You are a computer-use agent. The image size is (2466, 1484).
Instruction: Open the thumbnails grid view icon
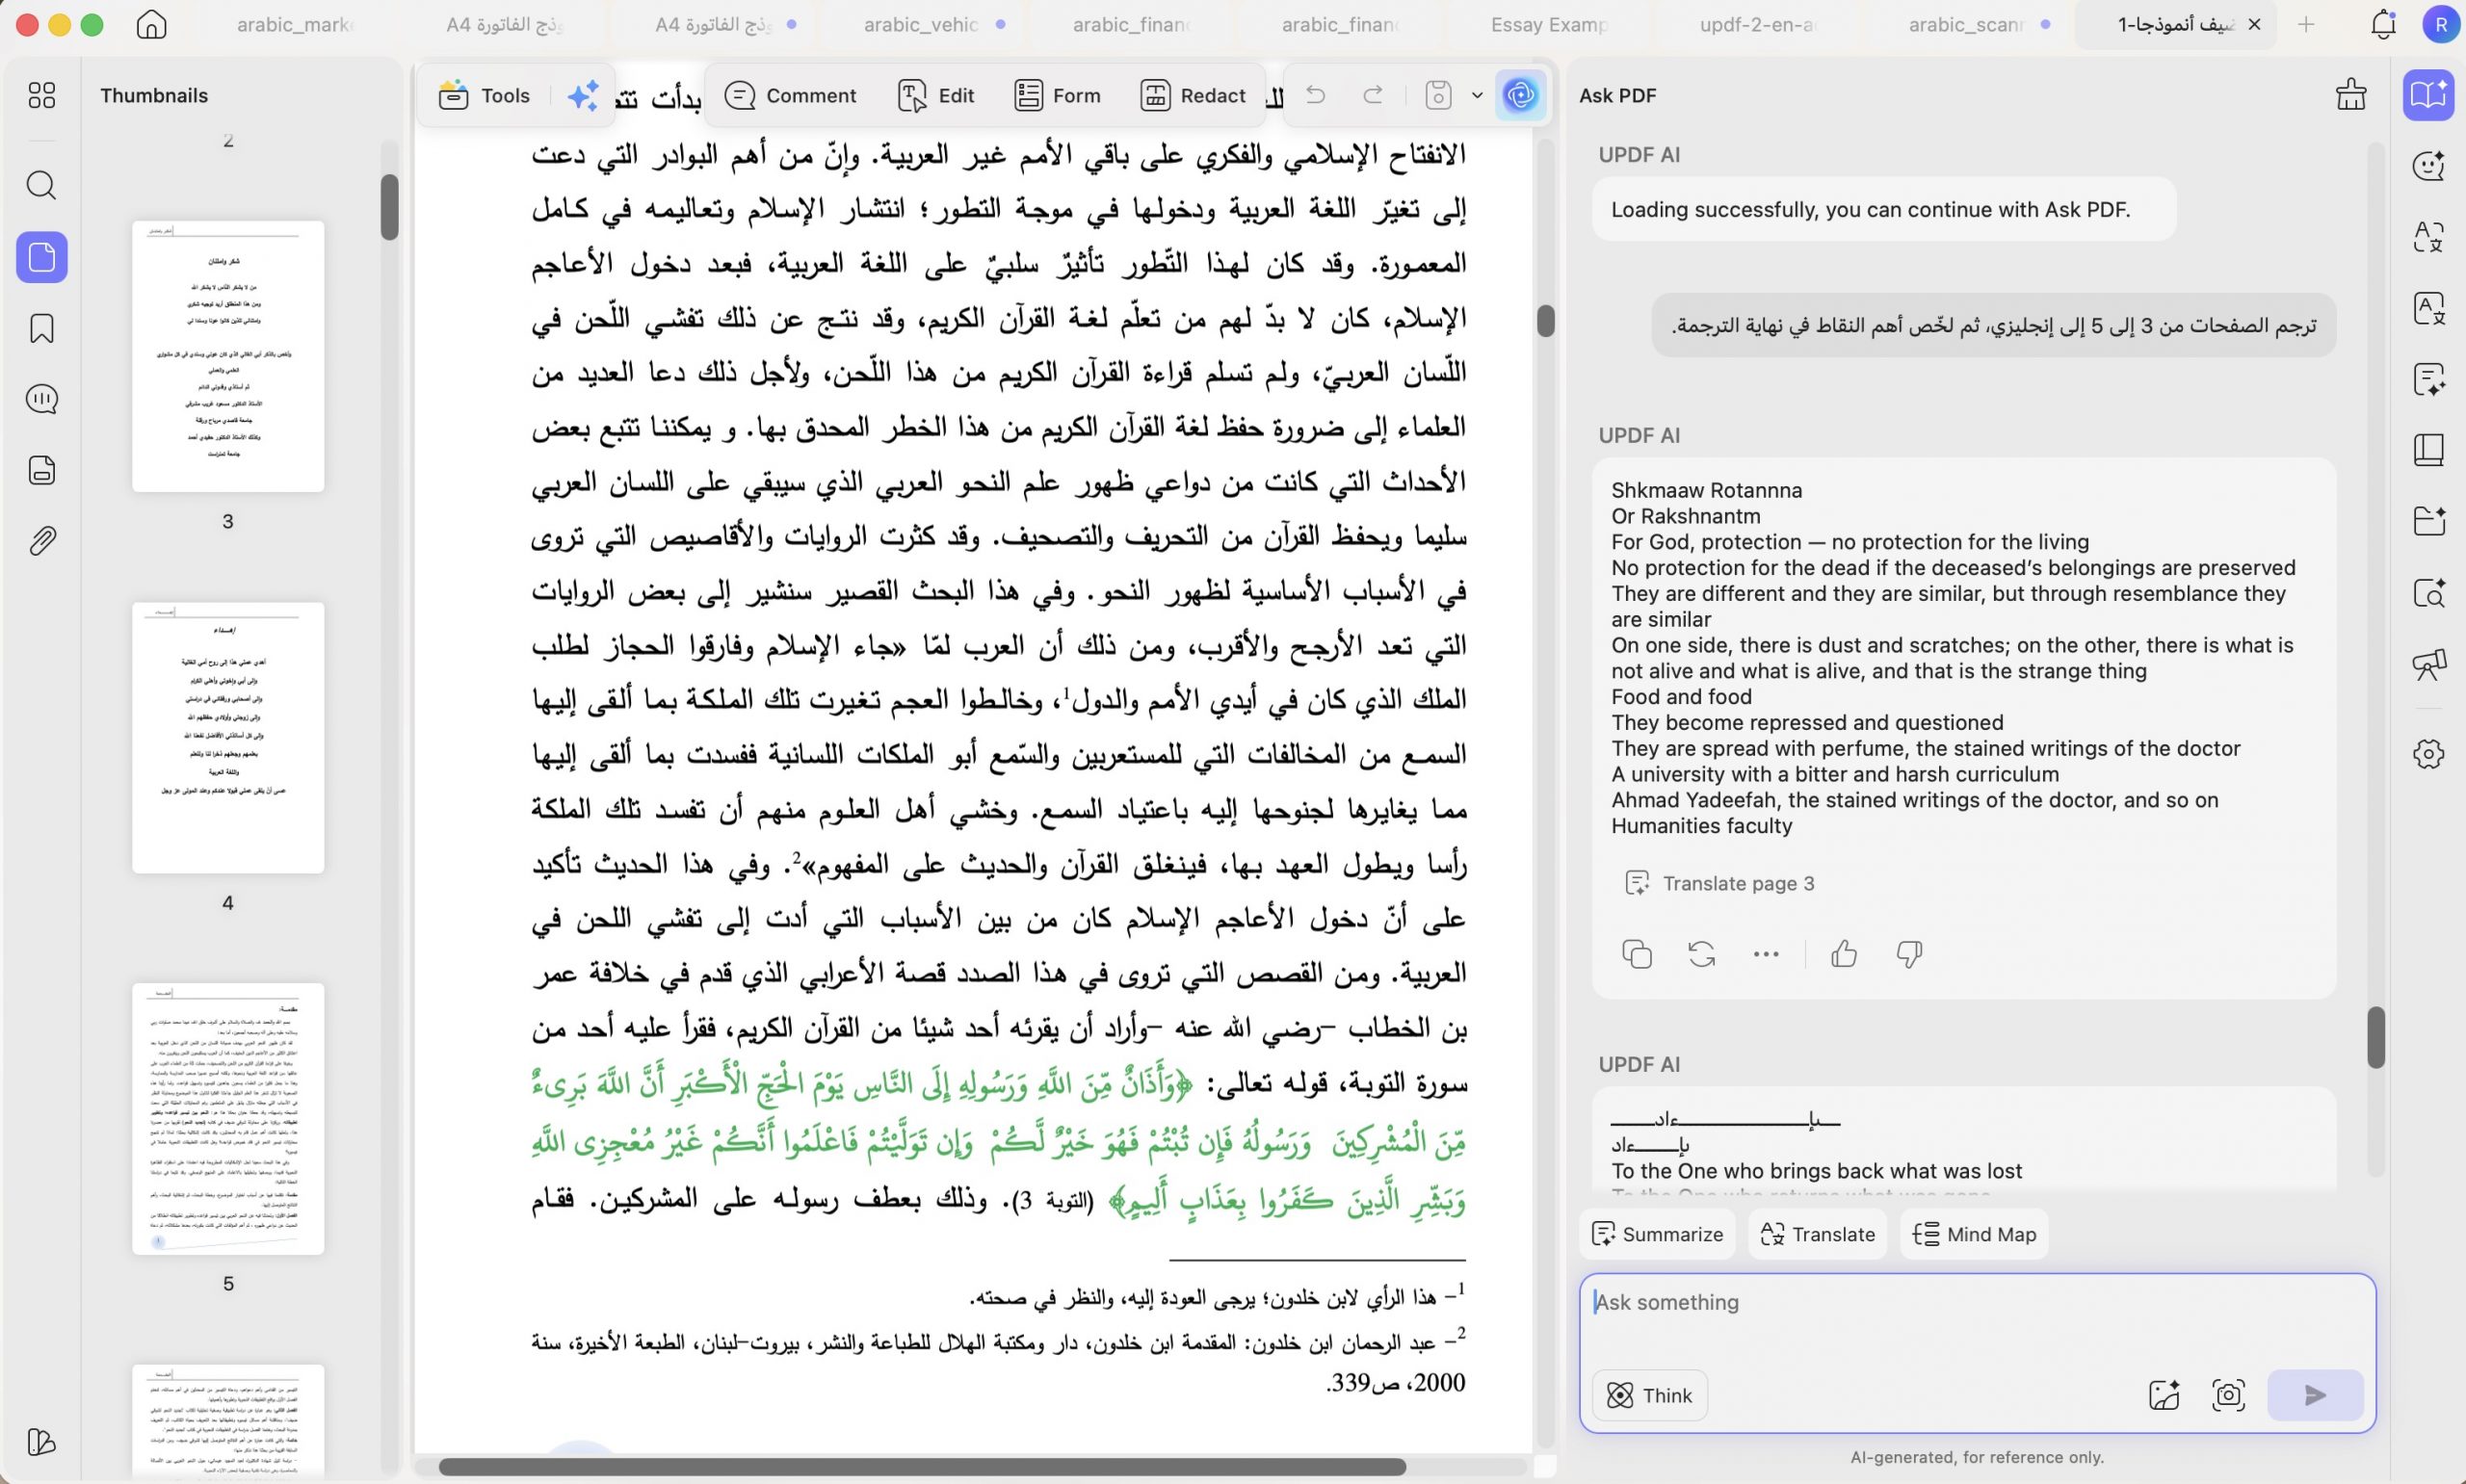pos(42,95)
